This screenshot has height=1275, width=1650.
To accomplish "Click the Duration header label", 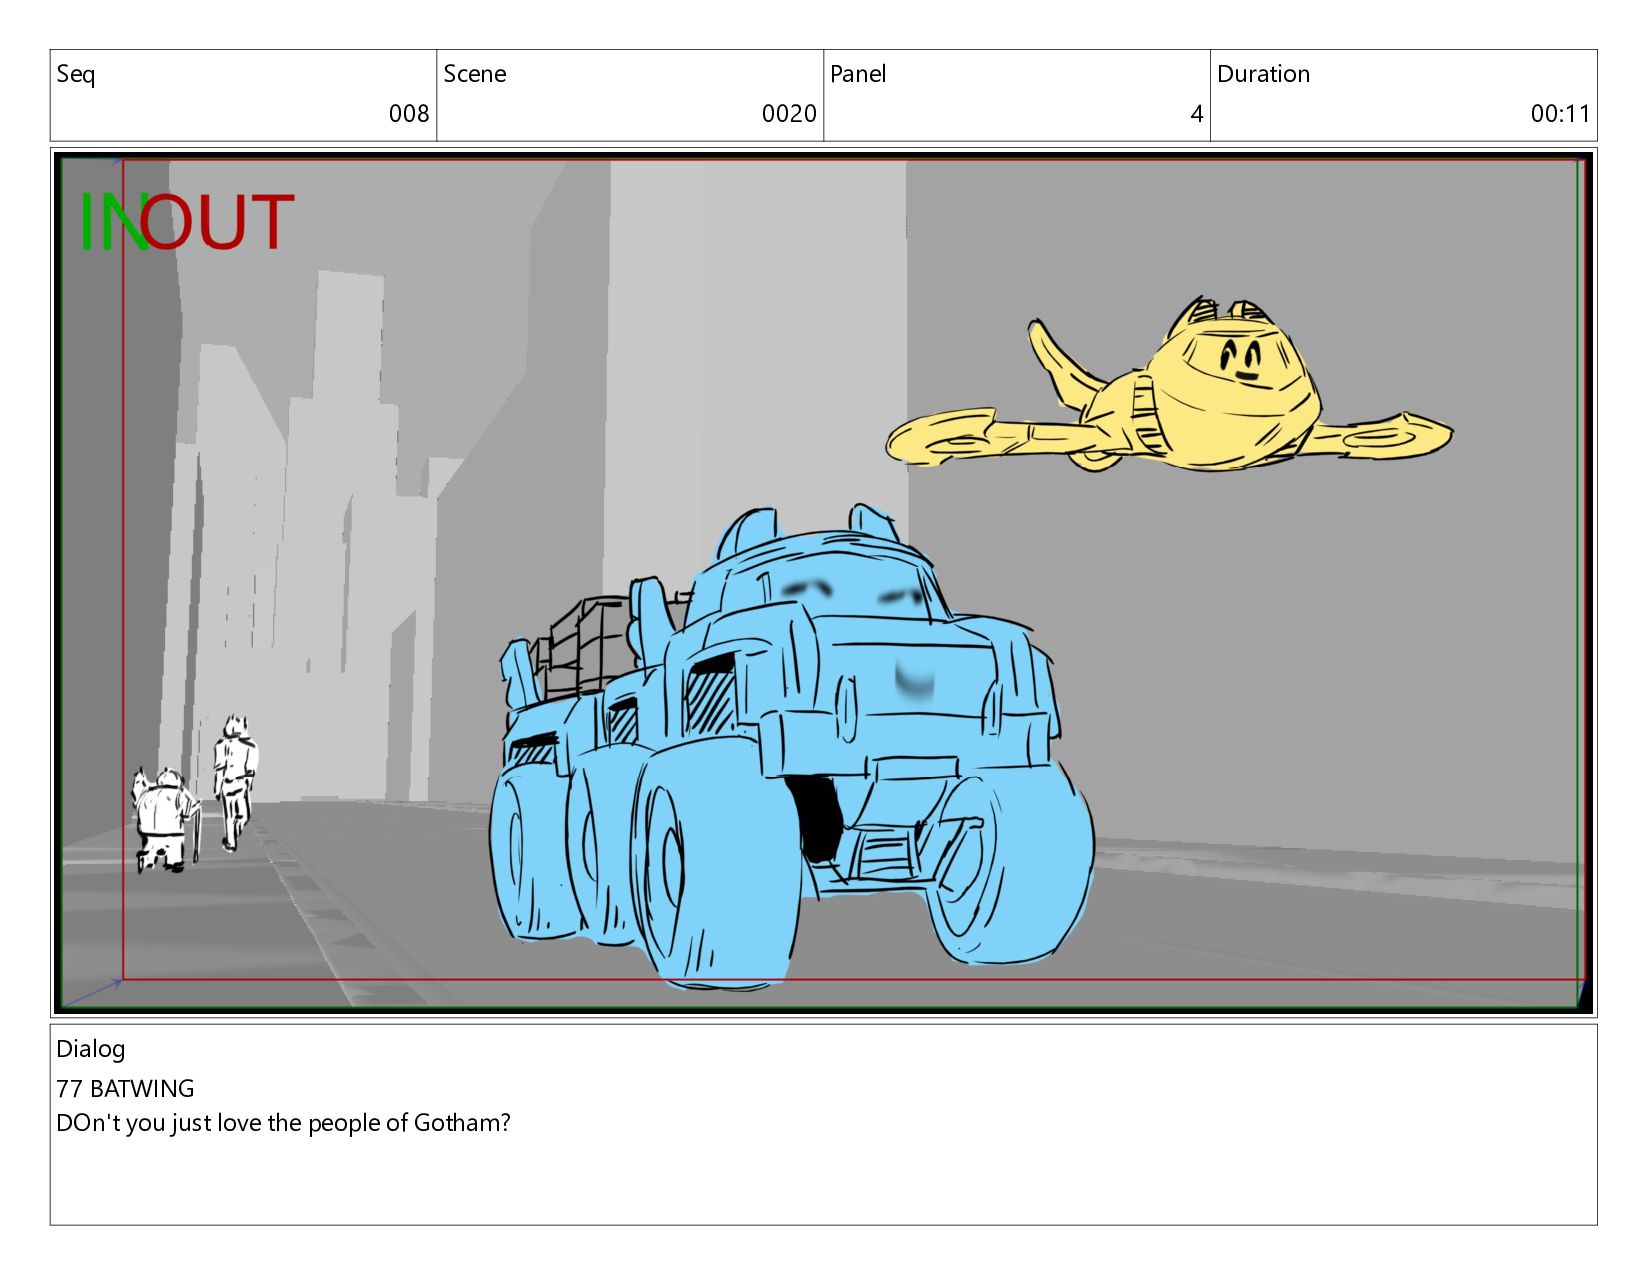I will pyautogui.click(x=1263, y=74).
